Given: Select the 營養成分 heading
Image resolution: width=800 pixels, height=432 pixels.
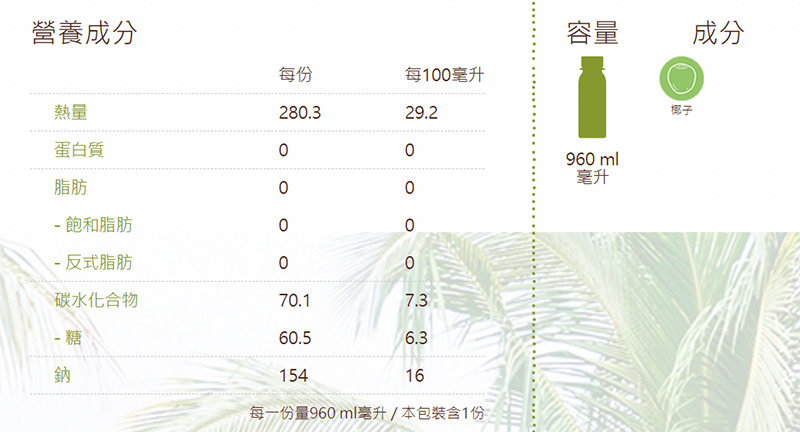Looking at the screenshot, I should (84, 33).
